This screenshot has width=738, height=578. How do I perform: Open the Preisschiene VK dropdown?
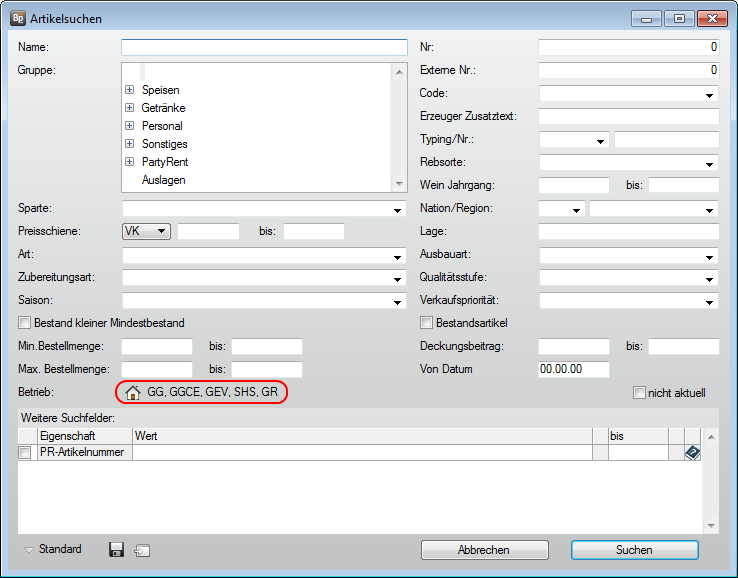click(162, 232)
